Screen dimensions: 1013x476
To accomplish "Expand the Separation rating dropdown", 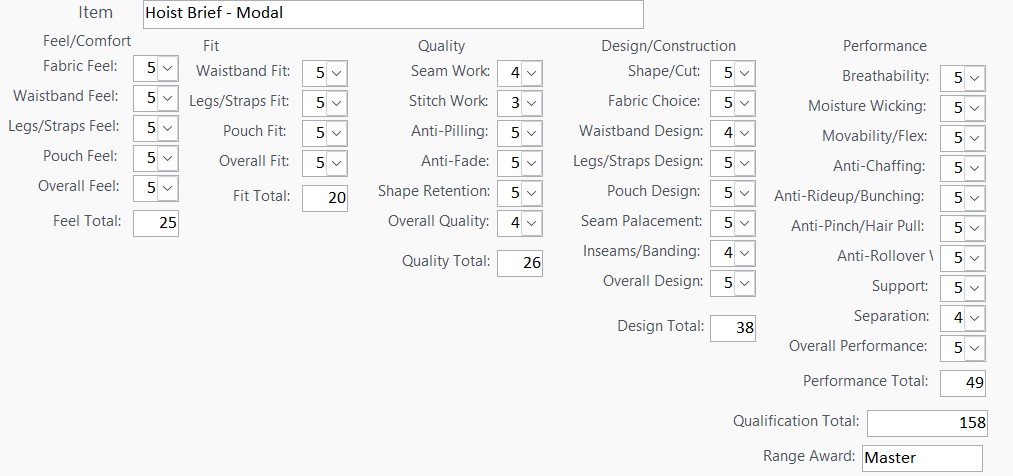I will (x=974, y=318).
